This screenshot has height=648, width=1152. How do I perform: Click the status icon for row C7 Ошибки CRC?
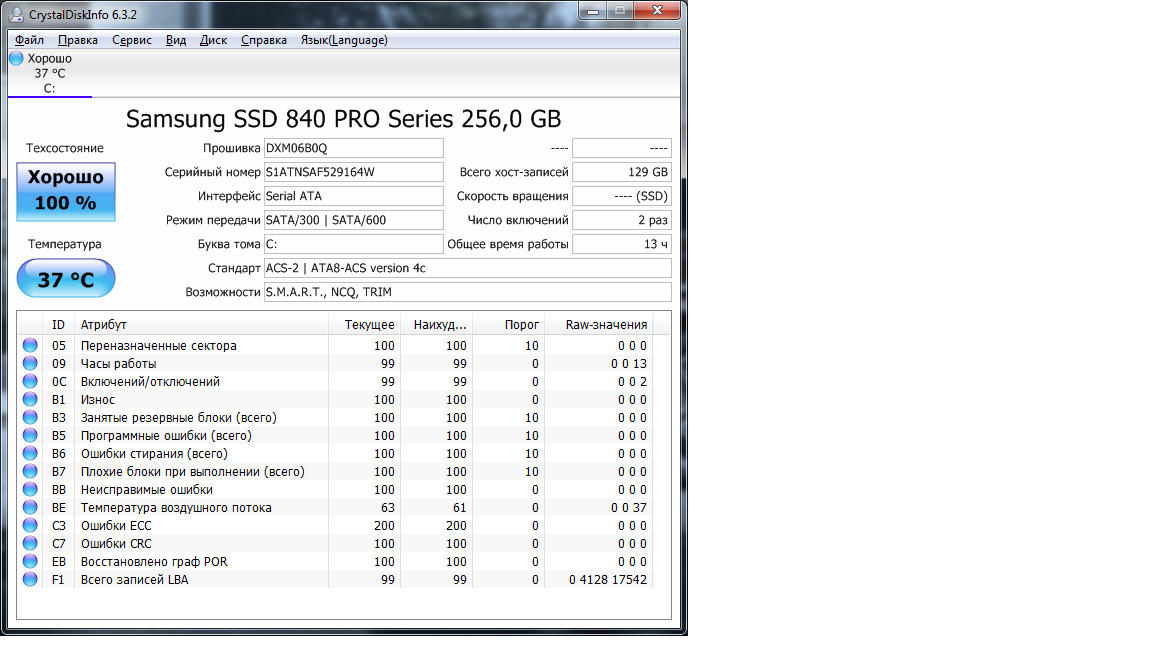(x=30, y=543)
